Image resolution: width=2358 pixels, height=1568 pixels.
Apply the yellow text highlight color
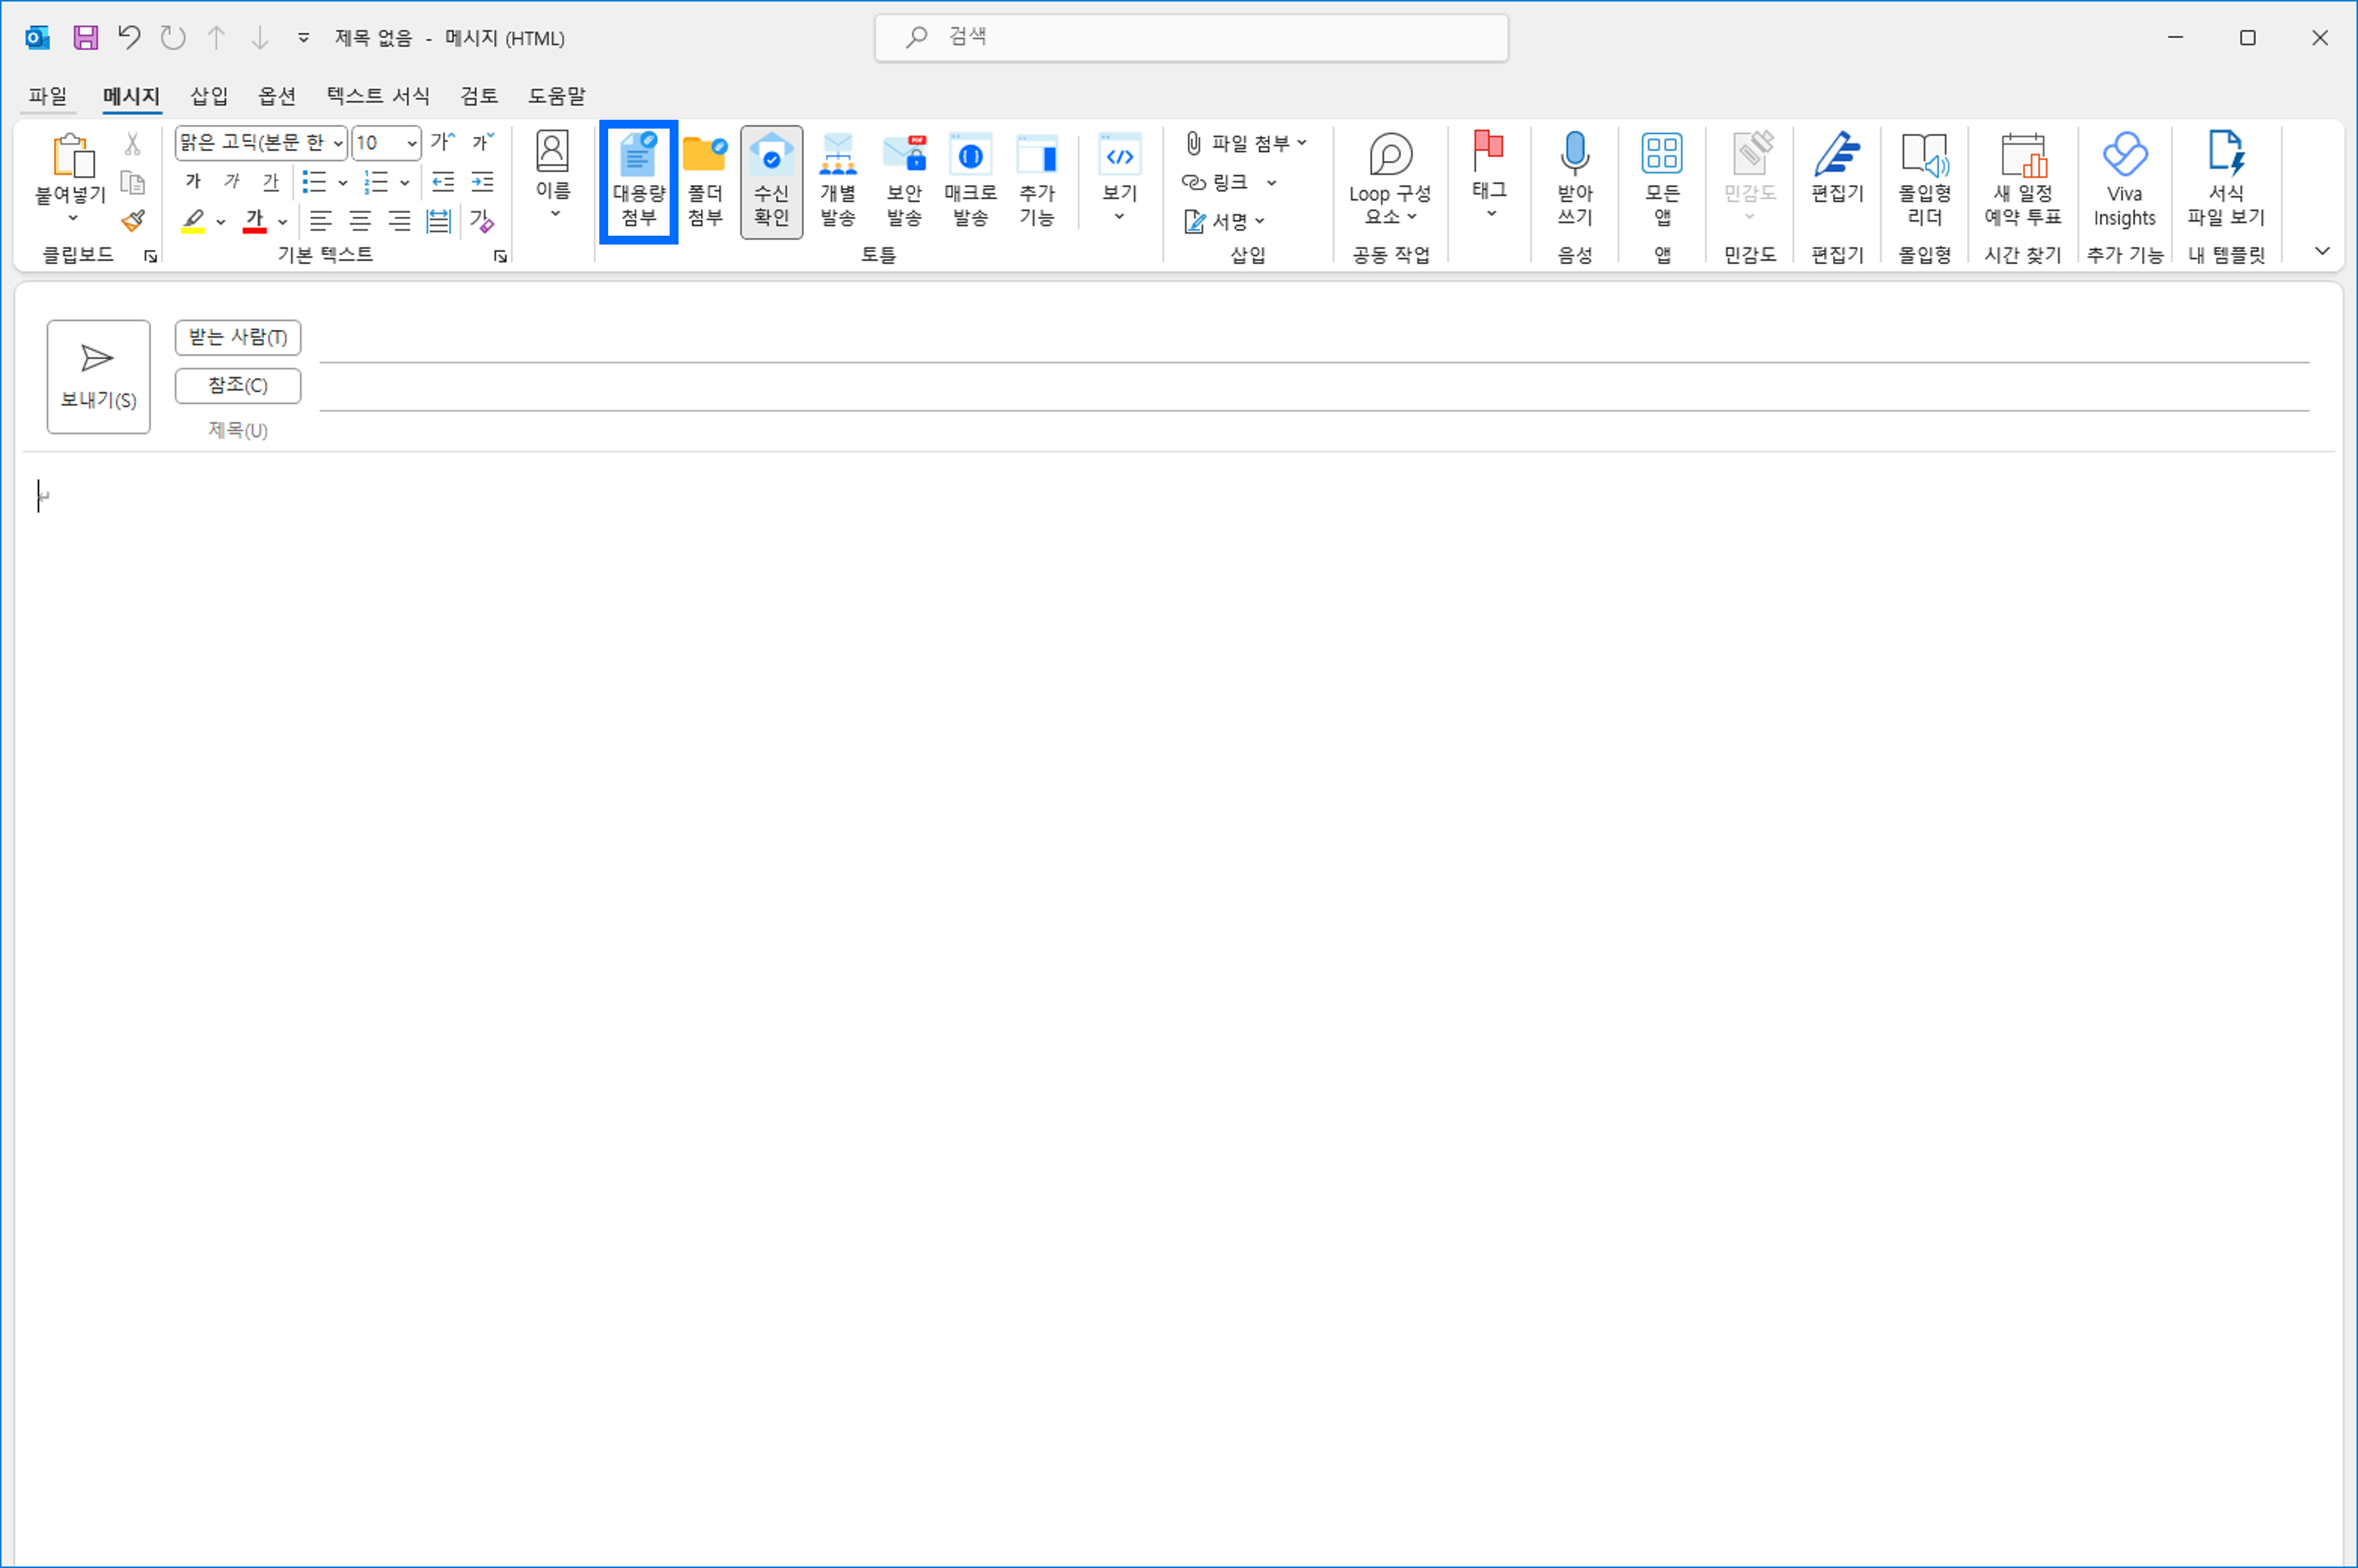click(x=193, y=220)
